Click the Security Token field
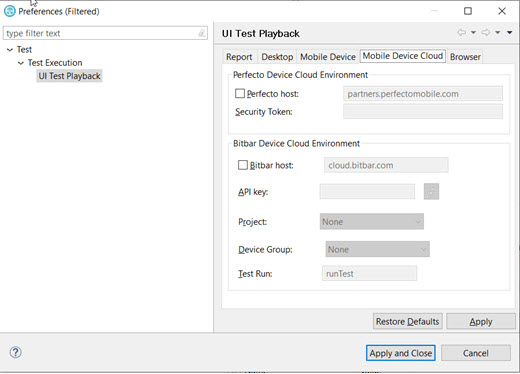 pos(423,111)
